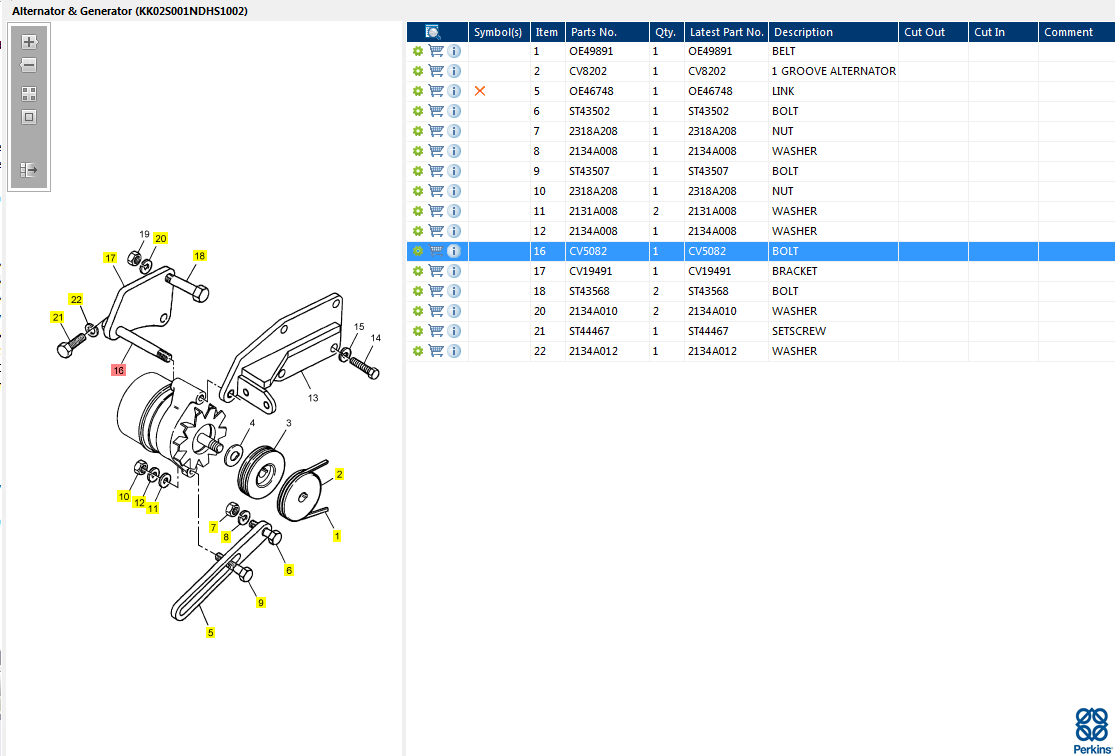Select callout 12 on the diagram
This screenshot has height=756, width=1115.
point(139,502)
